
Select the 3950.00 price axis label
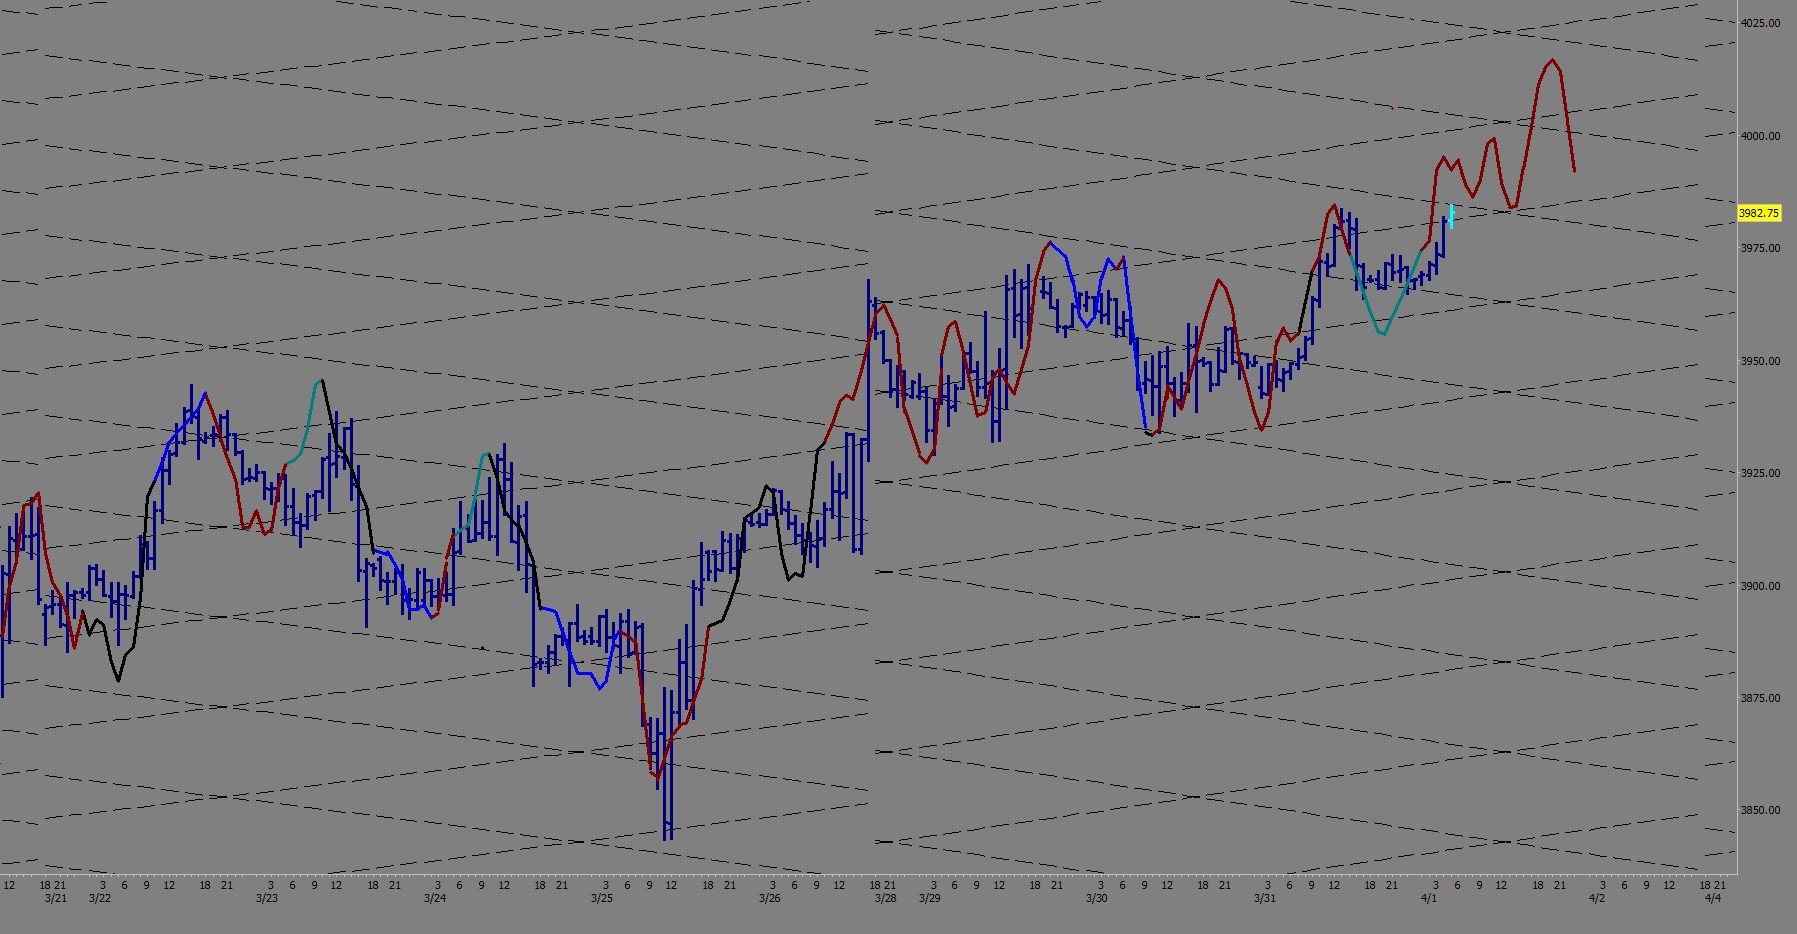coord(1760,361)
